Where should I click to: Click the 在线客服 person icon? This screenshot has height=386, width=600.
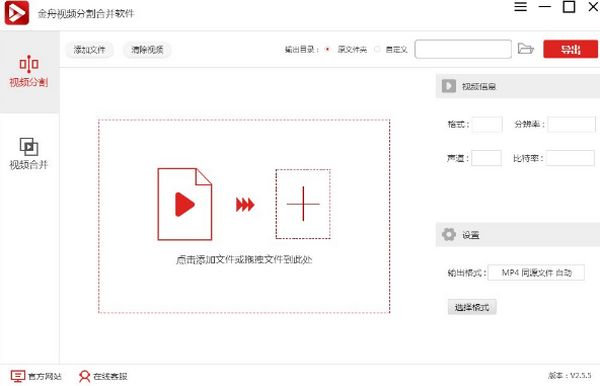[85, 376]
